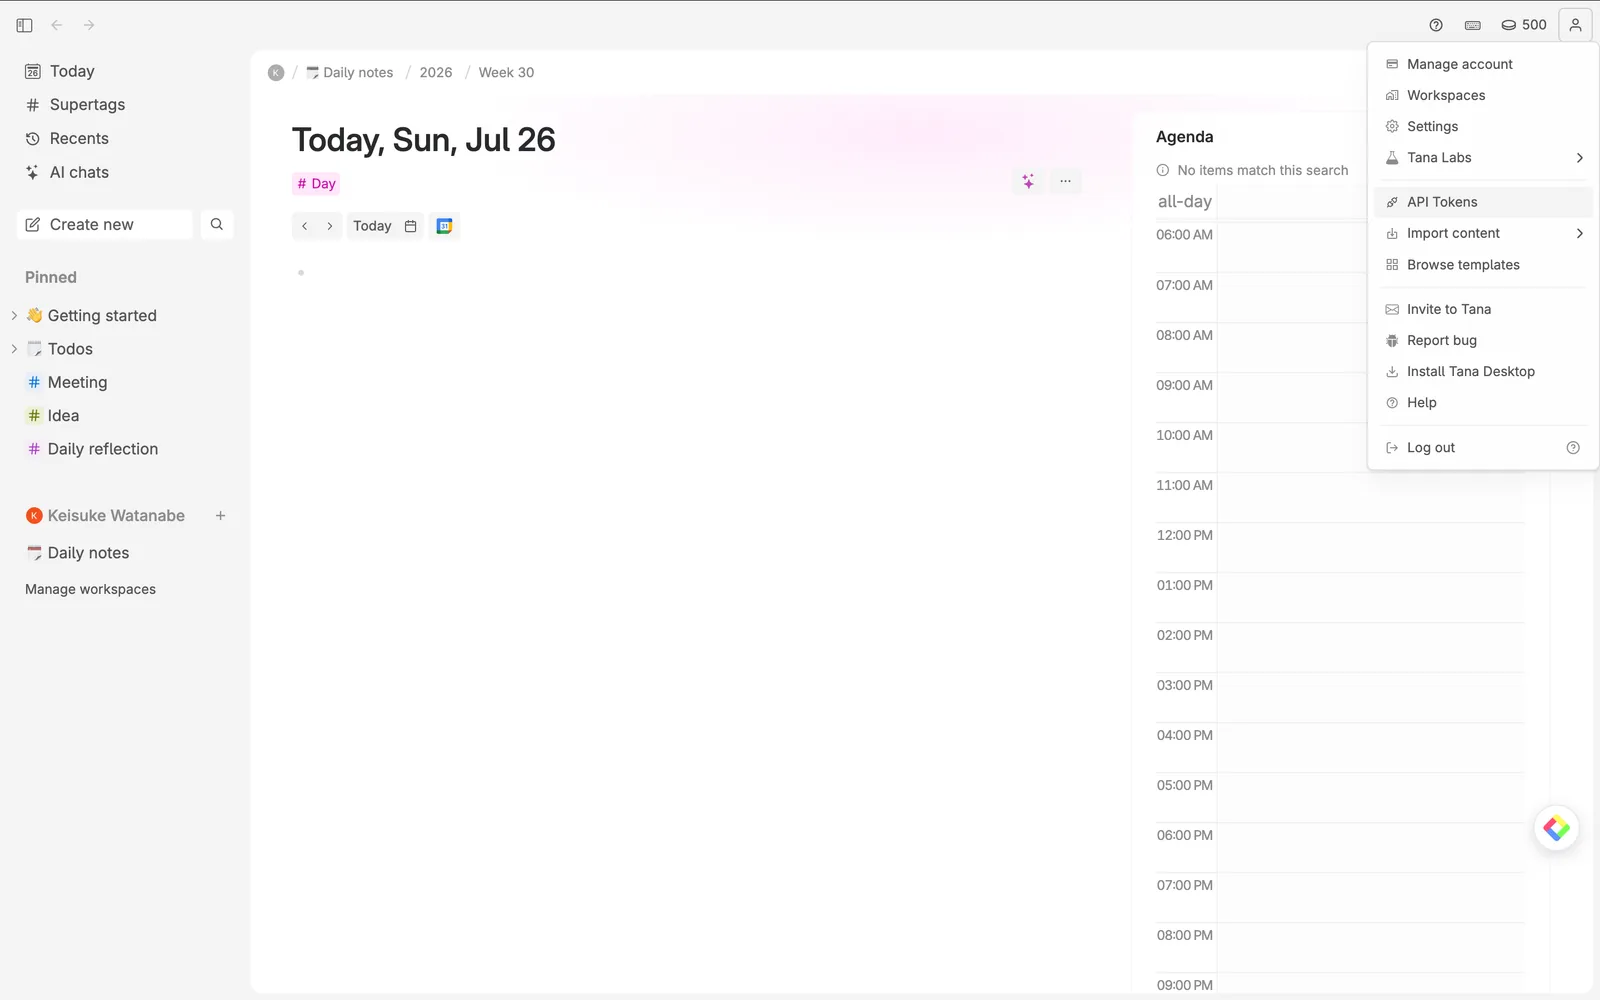Open the help question mark icon in top bar

coord(1436,25)
